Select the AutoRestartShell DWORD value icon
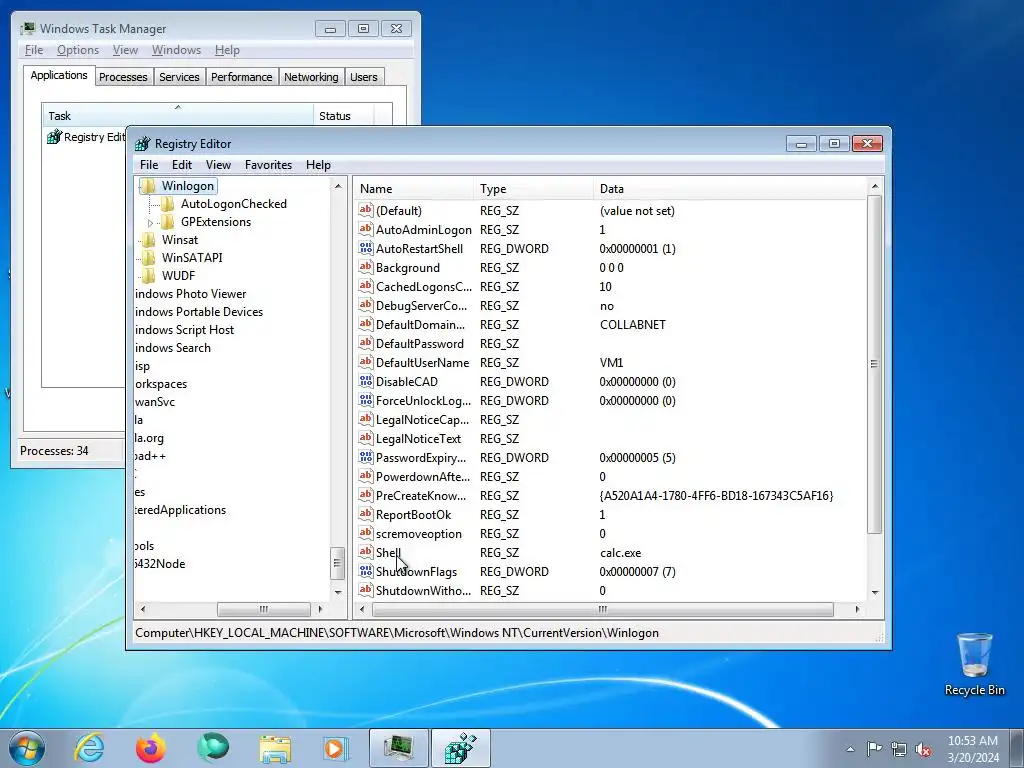 [366, 248]
